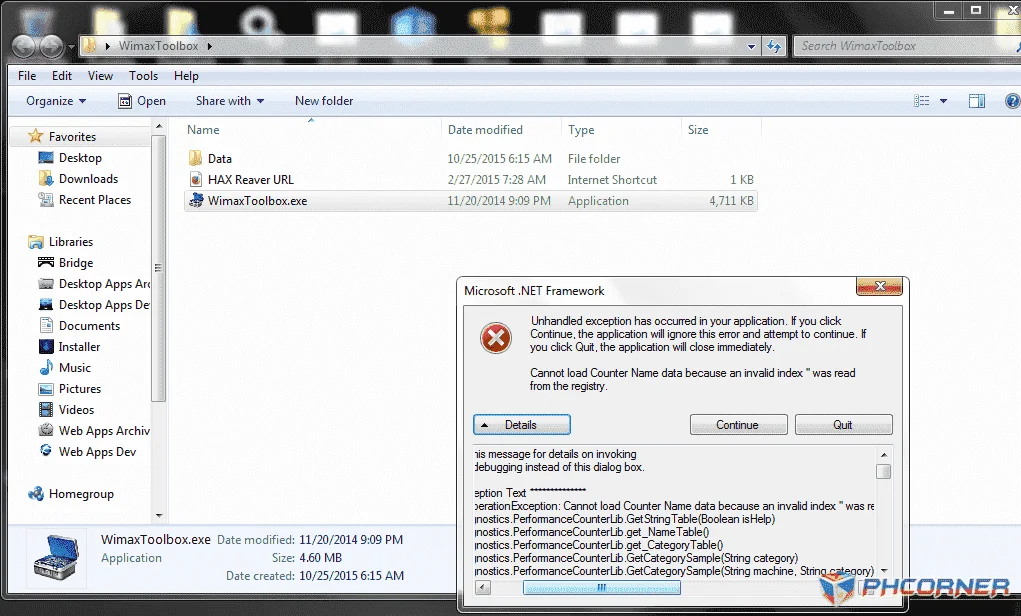Click the Libraries icon in sidebar
The image size is (1021, 616).
(35, 242)
